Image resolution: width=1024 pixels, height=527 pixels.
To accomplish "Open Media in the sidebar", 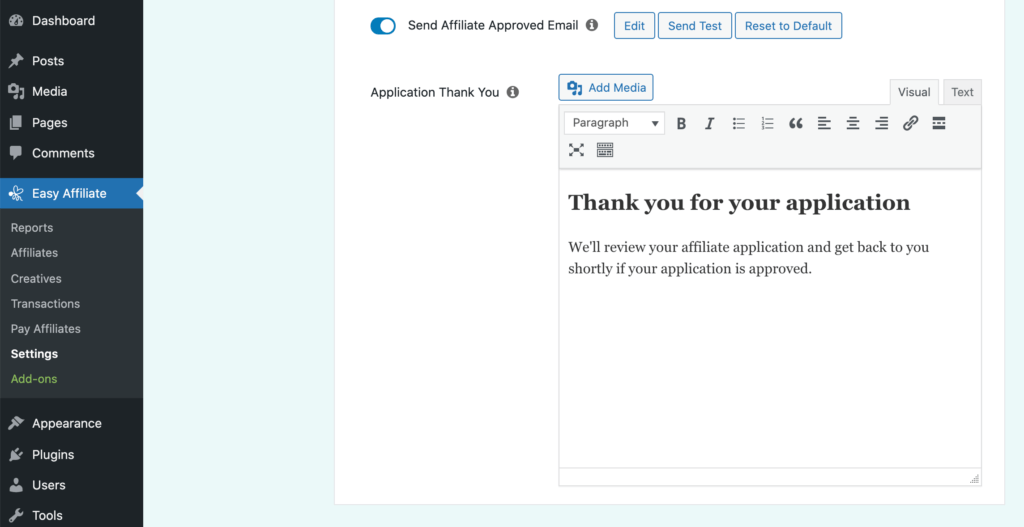I will click(72, 91).
